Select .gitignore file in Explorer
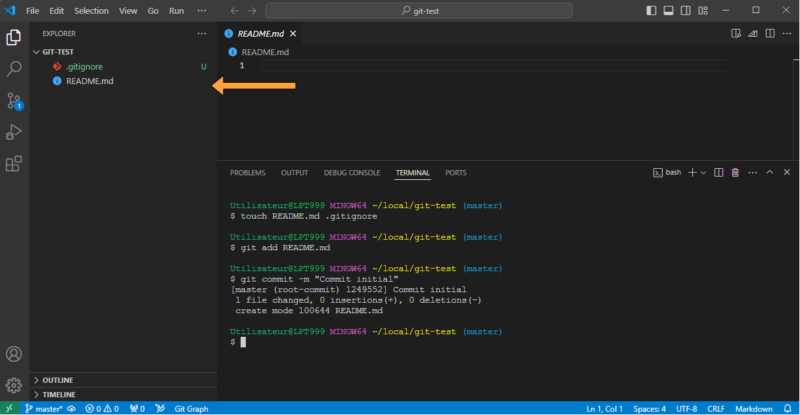This screenshot has height=415, width=800. pos(84,66)
